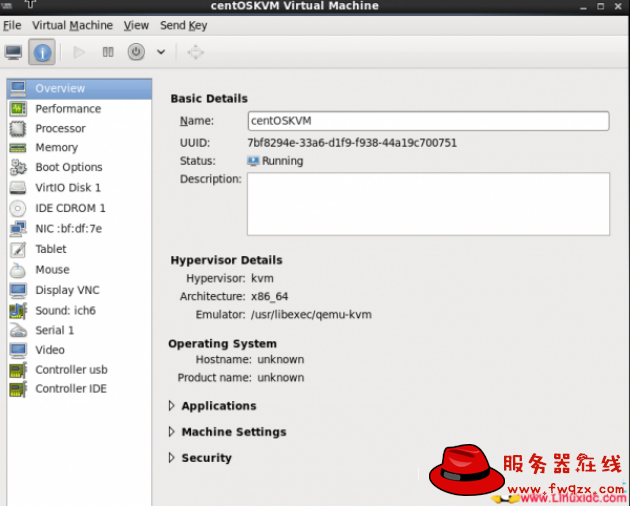Open the View menu
The height and width of the screenshot is (506, 630).
click(136, 25)
